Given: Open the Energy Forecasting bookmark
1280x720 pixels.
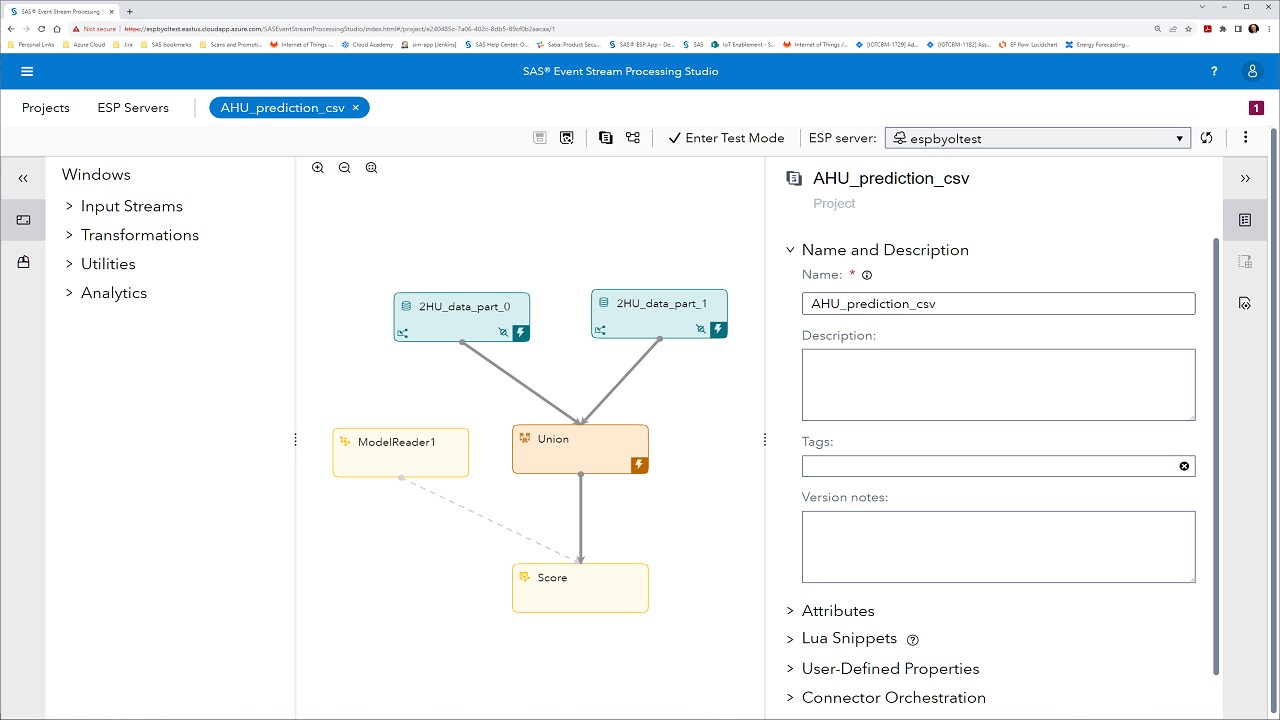Looking at the screenshot, I should (x=1098, y=44).
